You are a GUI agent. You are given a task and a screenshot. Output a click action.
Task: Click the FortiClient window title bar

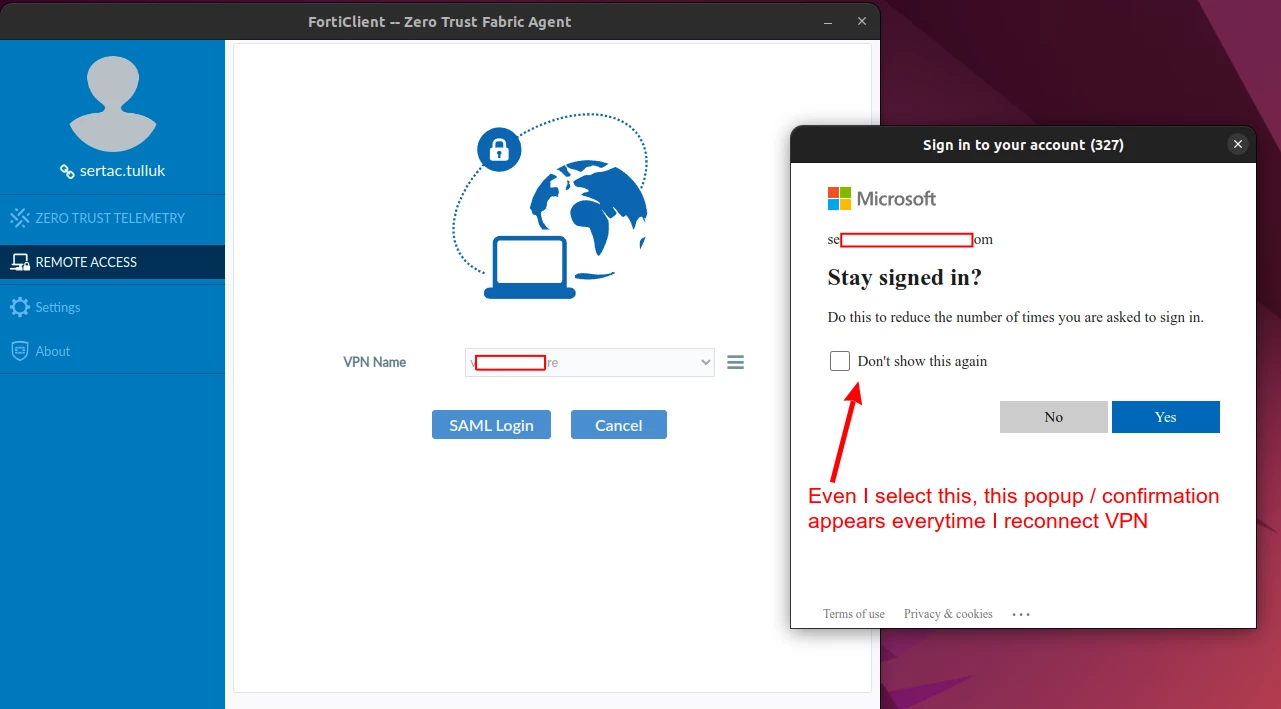click(x=440, y=21)
